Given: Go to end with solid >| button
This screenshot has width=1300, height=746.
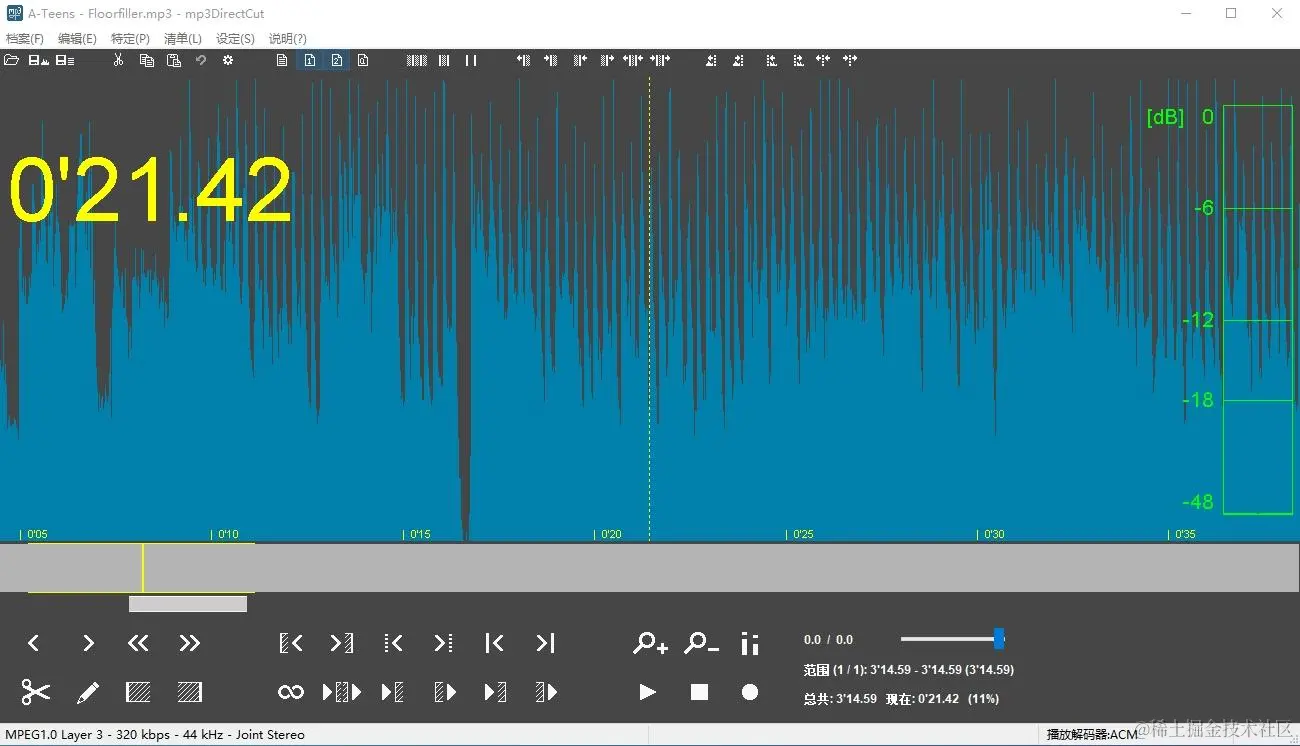Looking at the screenshot, I should [x=545, y=643].
